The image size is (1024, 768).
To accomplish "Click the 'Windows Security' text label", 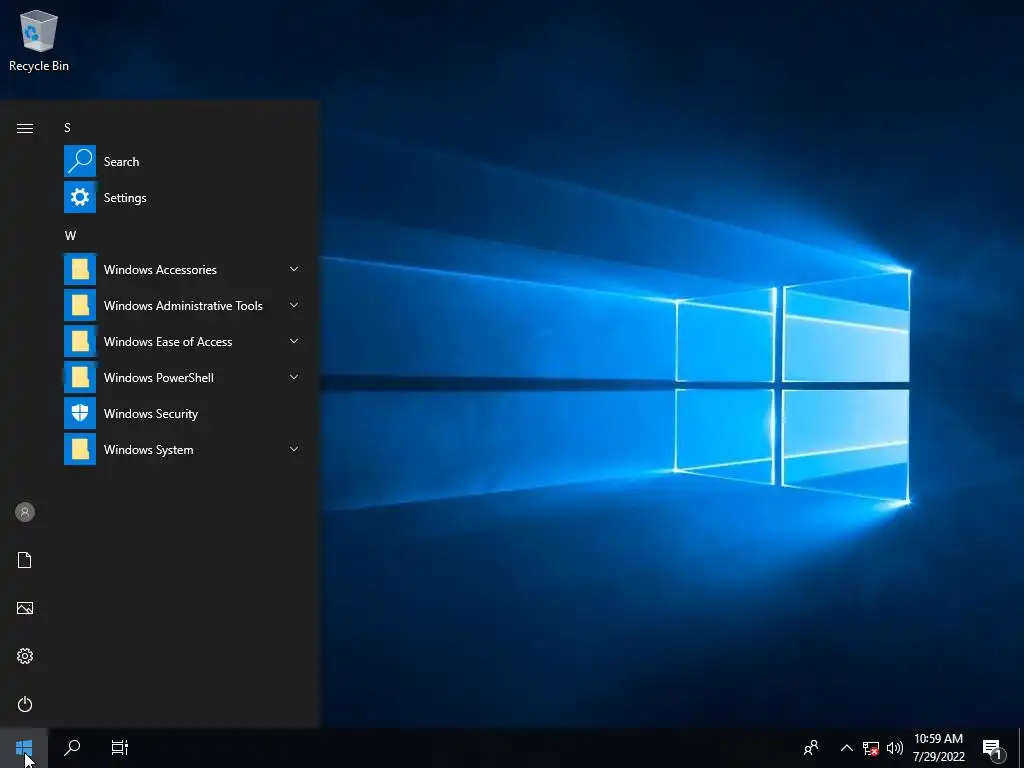I will click(x=151, y=414).
